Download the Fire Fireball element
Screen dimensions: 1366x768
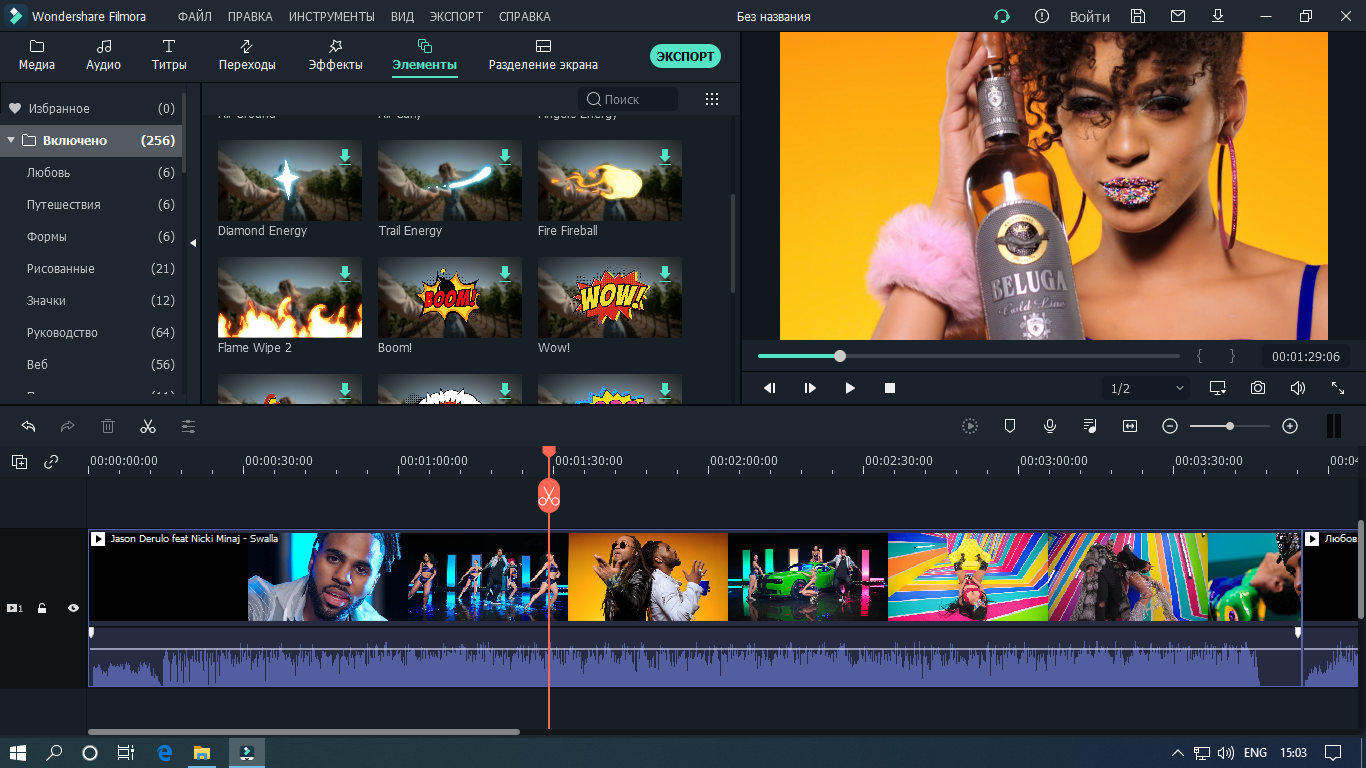[x=665, y=155]
